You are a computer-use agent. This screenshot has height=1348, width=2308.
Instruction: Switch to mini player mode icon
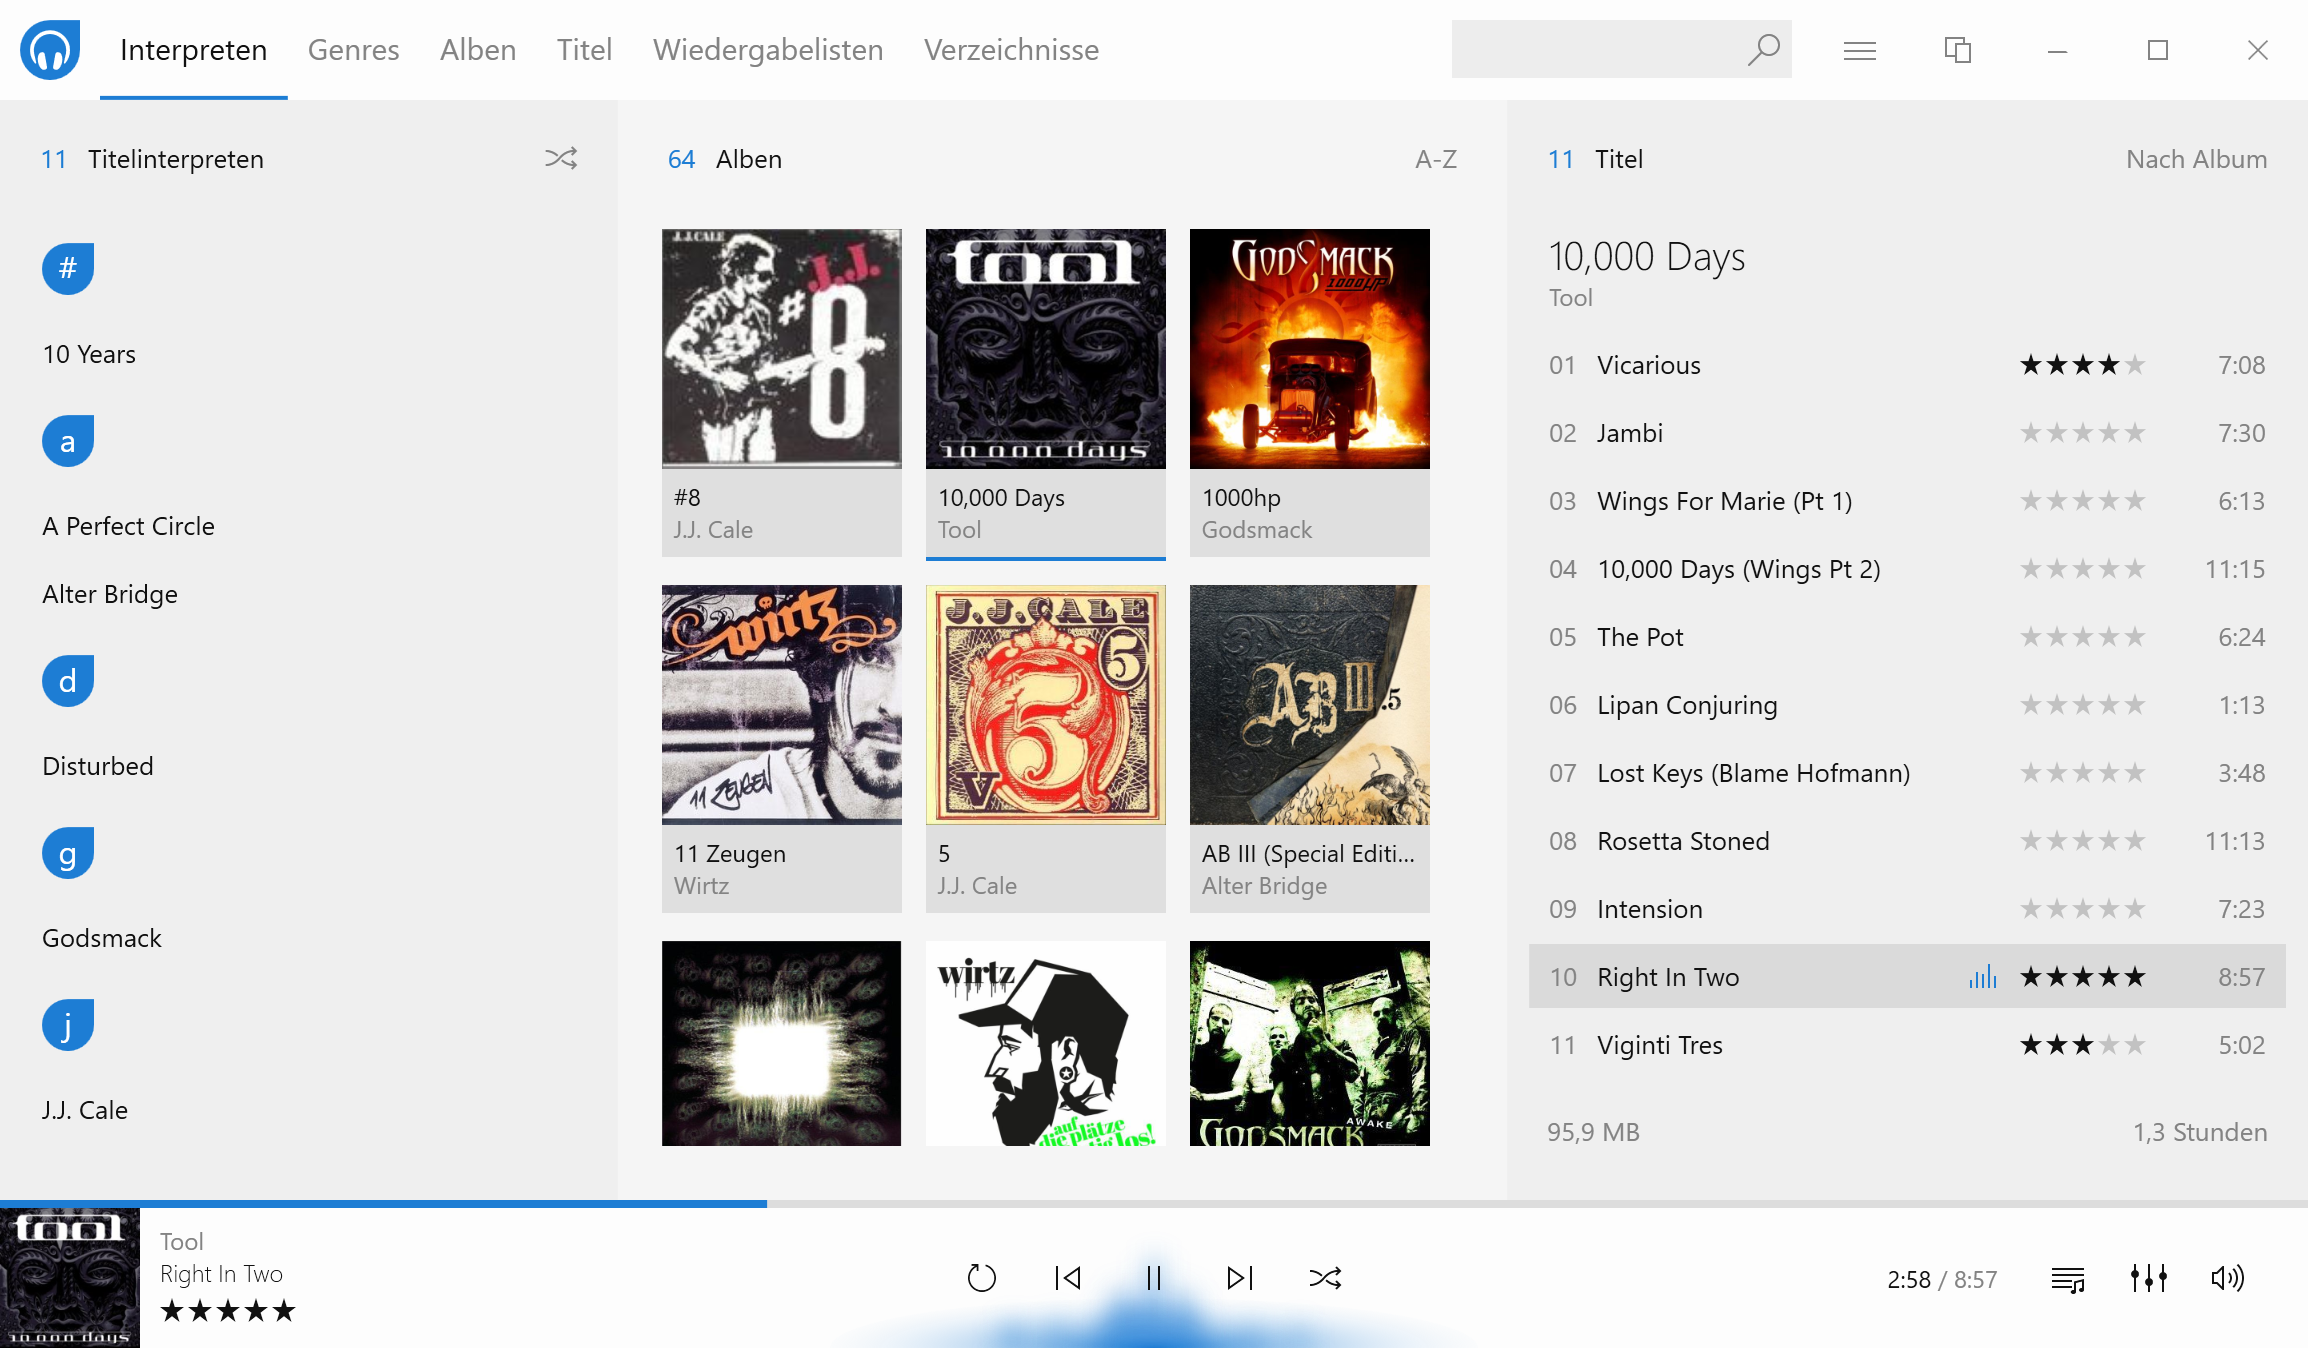[x=1957, y=50]
